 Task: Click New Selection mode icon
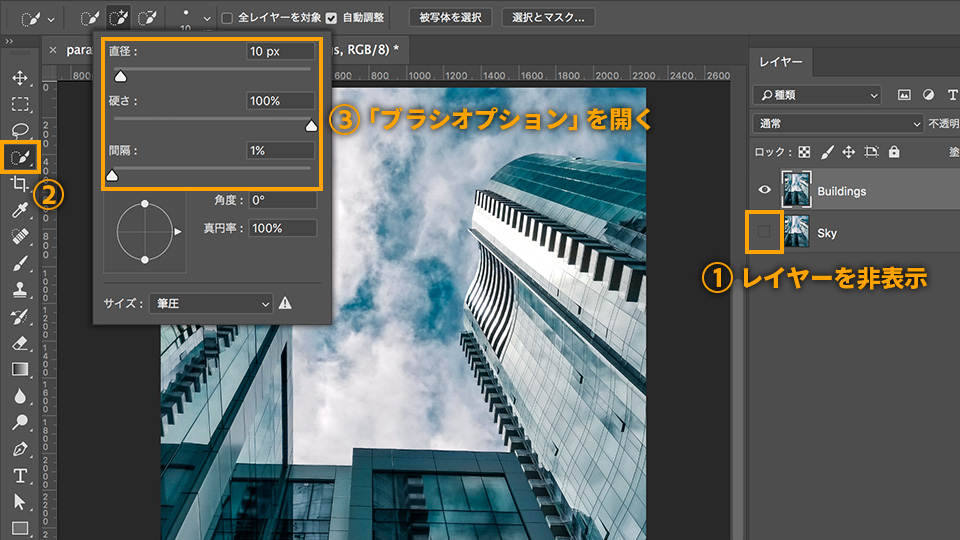pyautogui.click(x=90, y=18)
